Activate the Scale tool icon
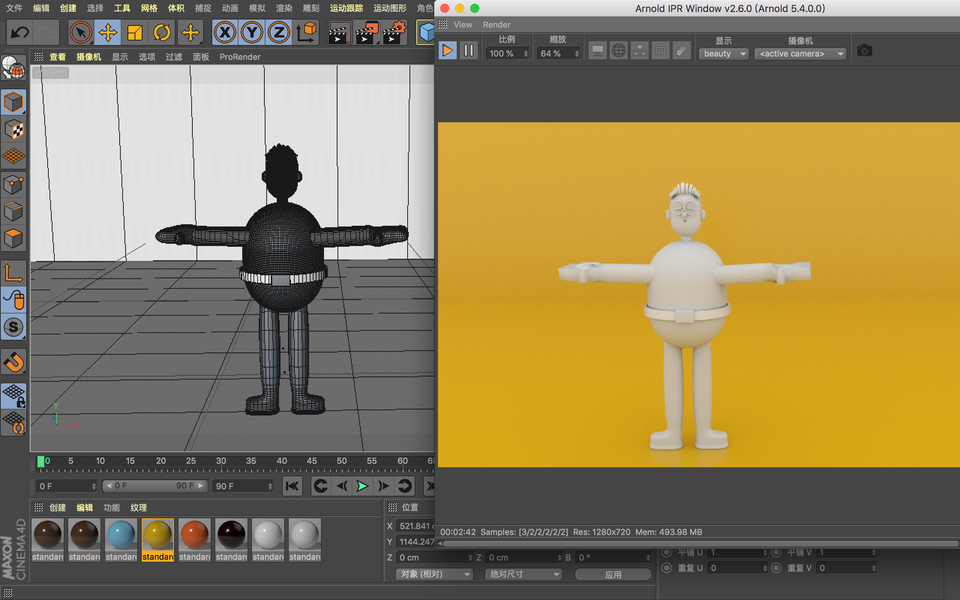 pos(135,32)
